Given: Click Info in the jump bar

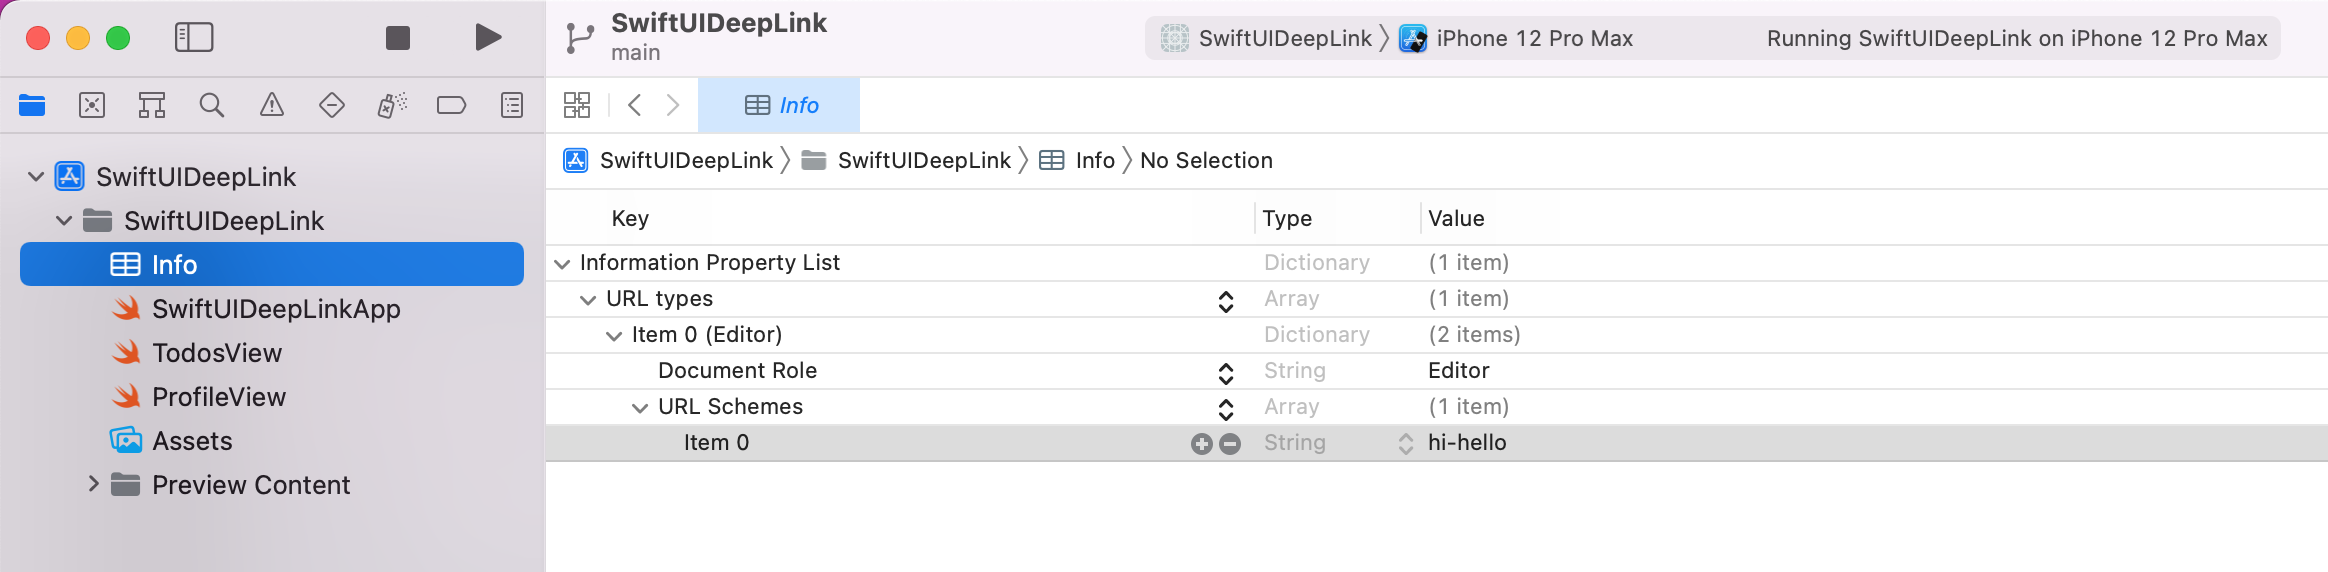Looking at the screenshot, I should coord(1078,160).
